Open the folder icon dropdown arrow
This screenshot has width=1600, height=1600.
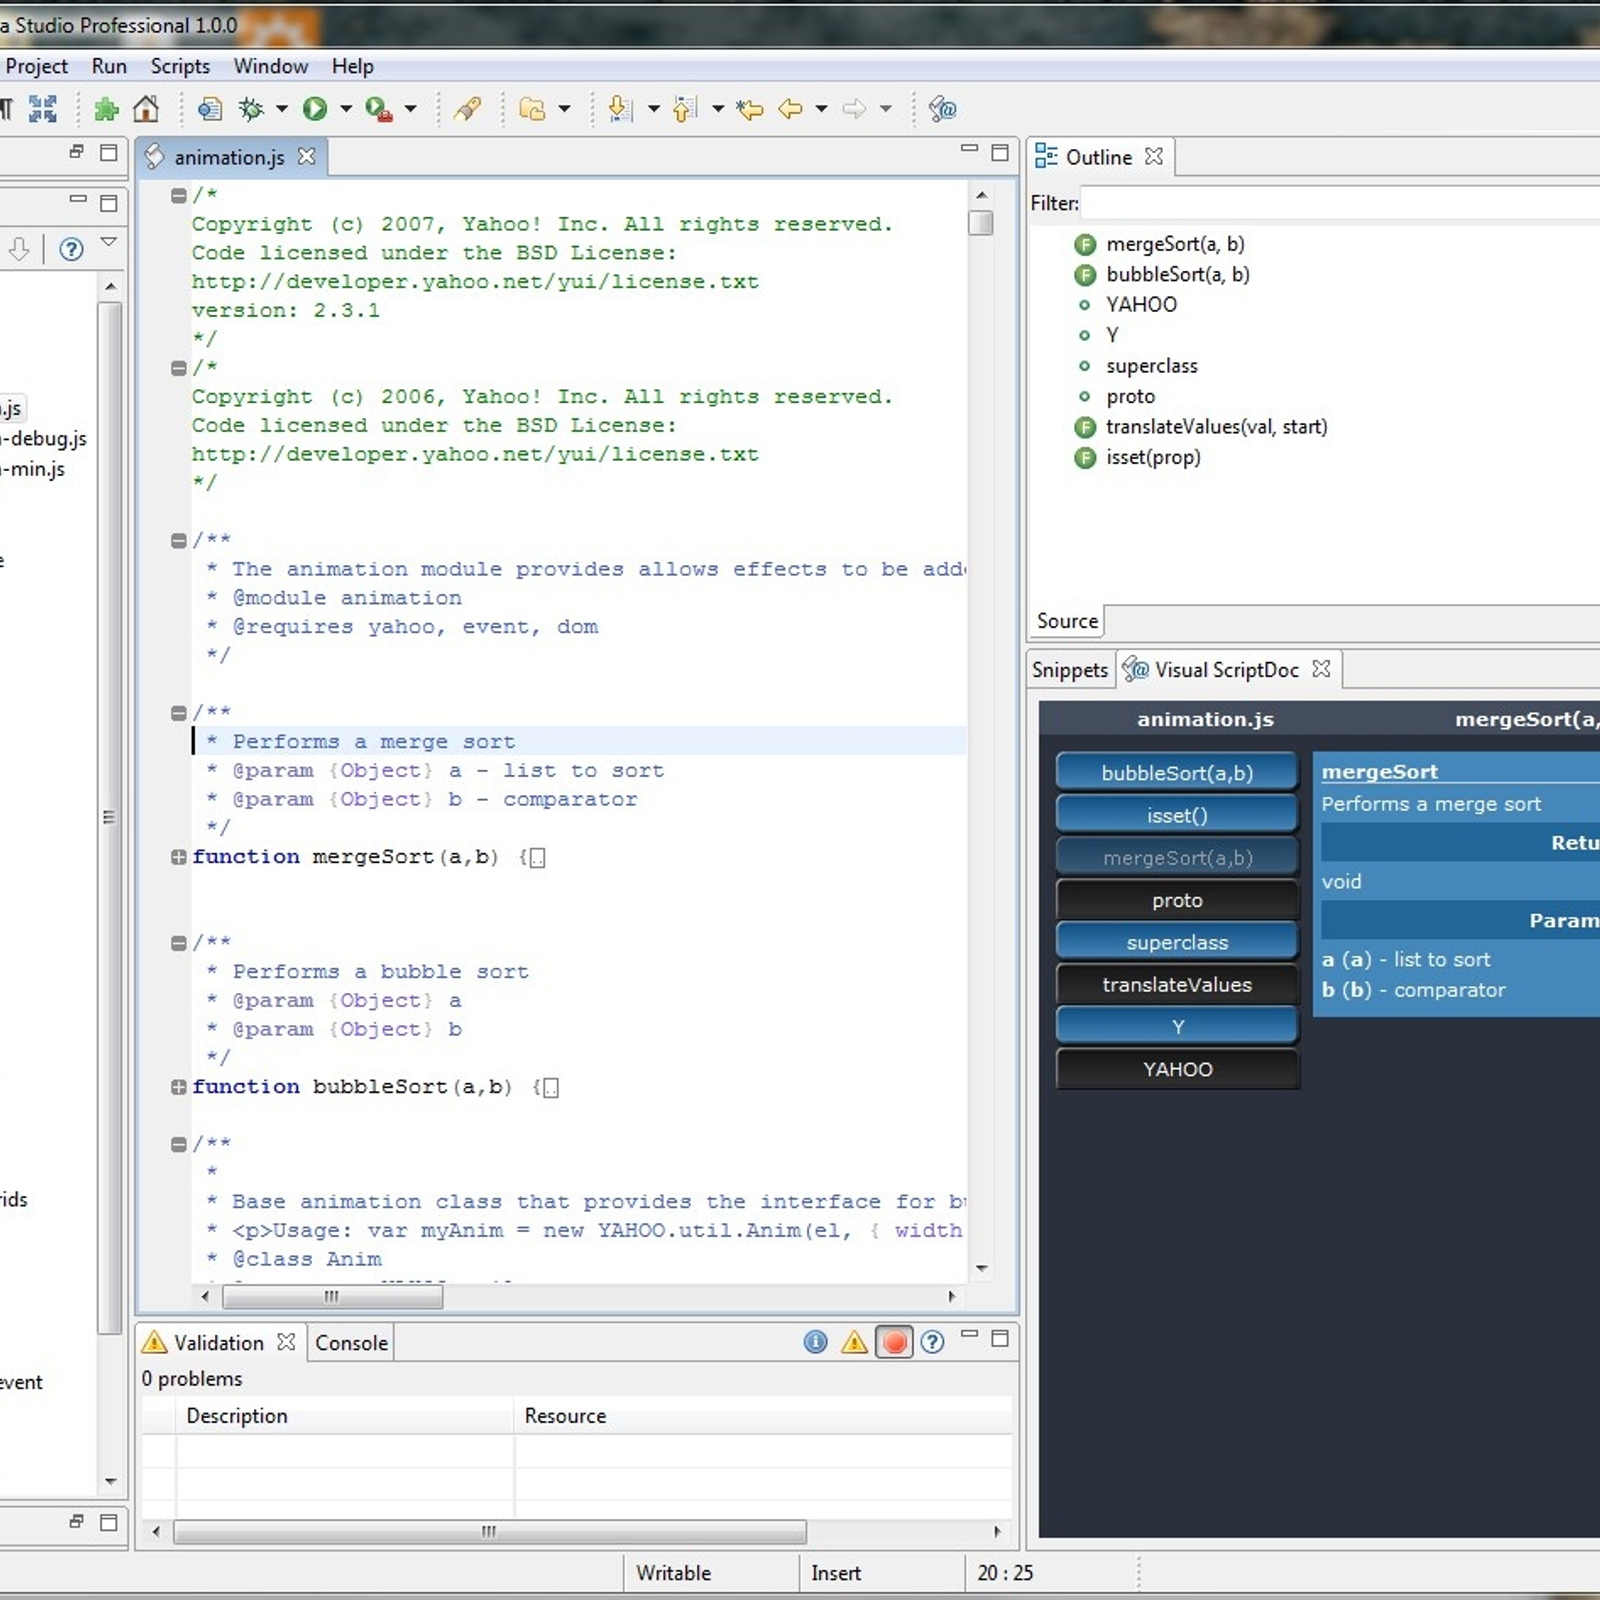(x=564, y=108)
